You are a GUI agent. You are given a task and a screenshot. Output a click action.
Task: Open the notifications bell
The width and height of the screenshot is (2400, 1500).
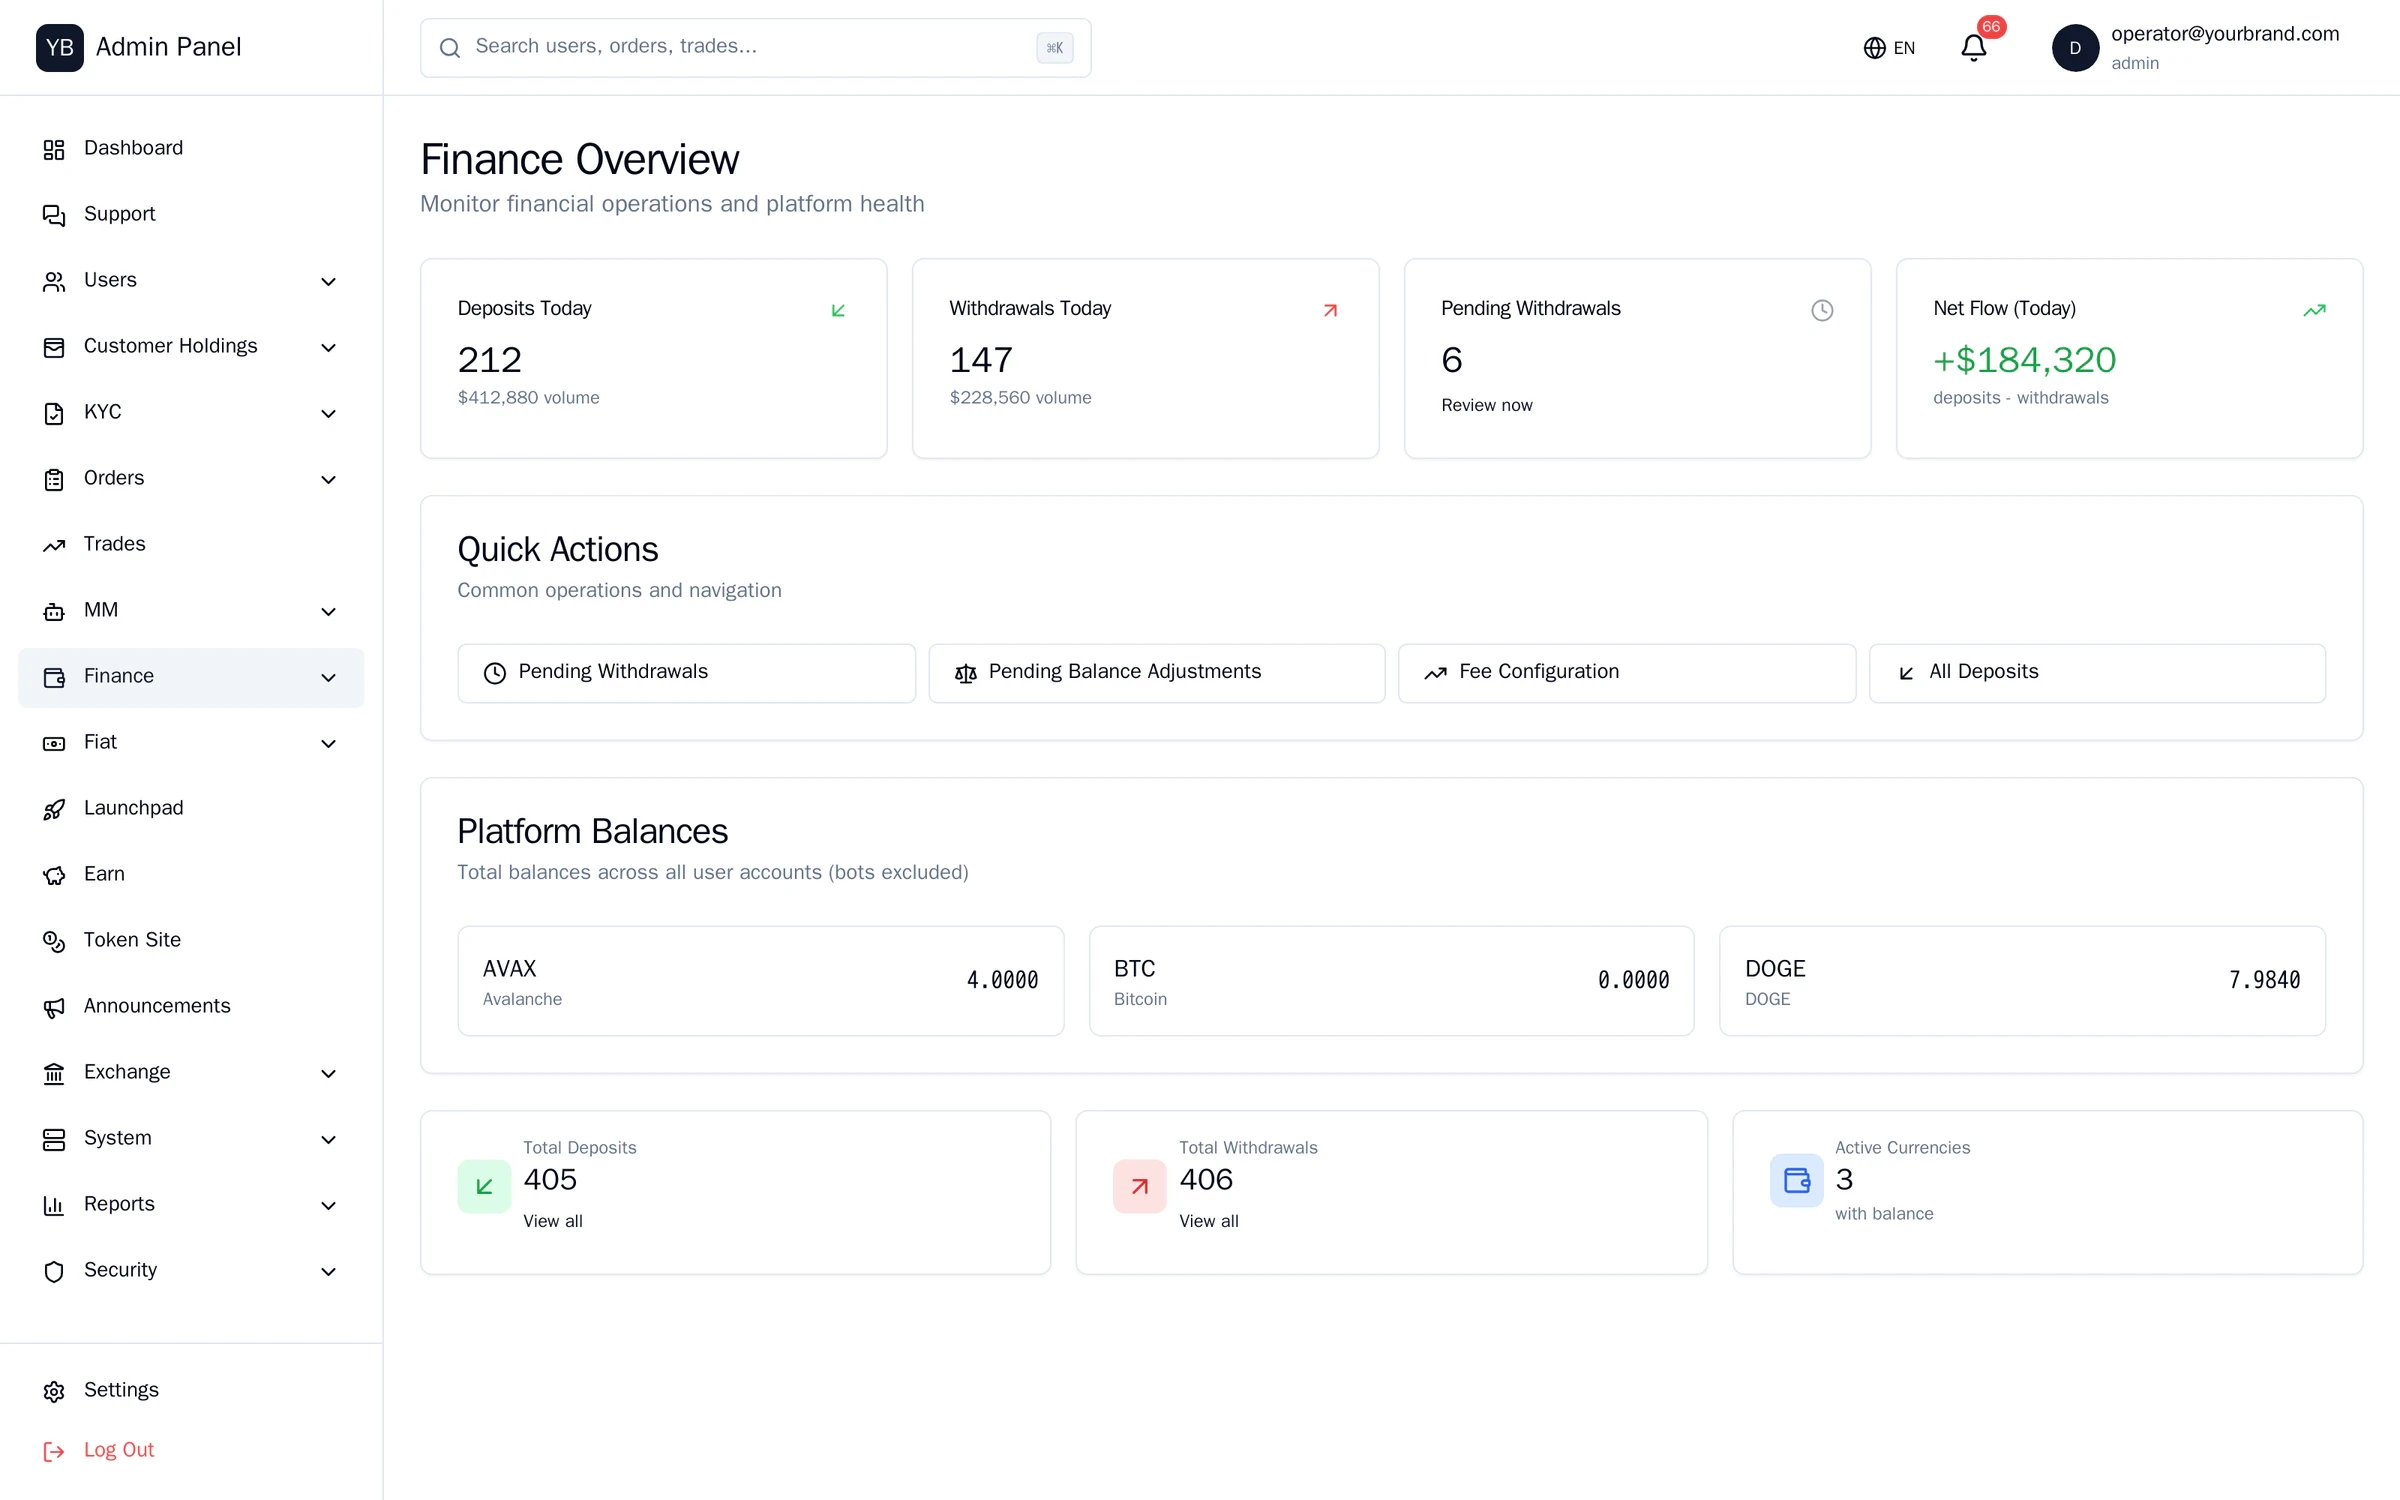coord(1973,48)
